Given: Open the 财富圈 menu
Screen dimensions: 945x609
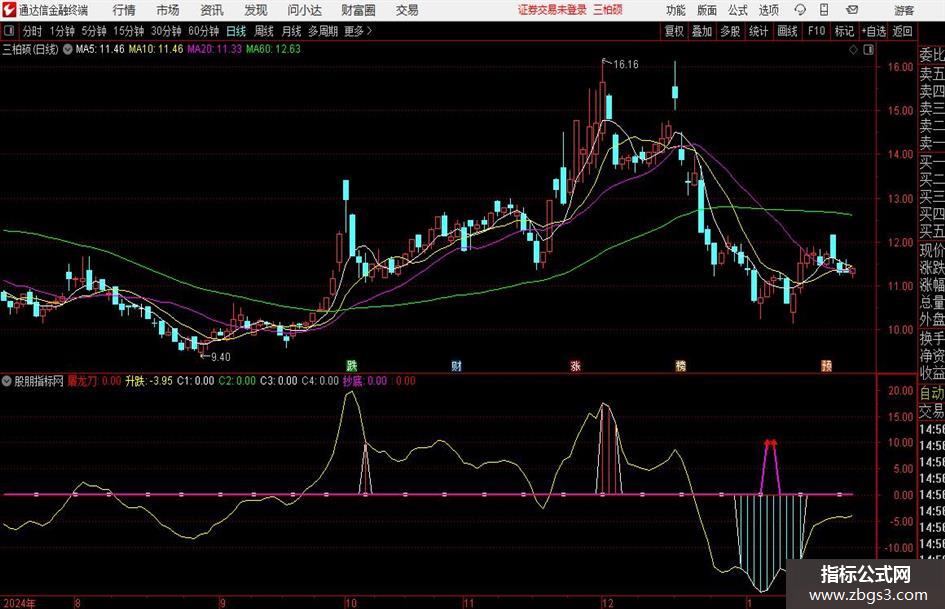Looking at the screenshot, I should (x=358, y=10).
